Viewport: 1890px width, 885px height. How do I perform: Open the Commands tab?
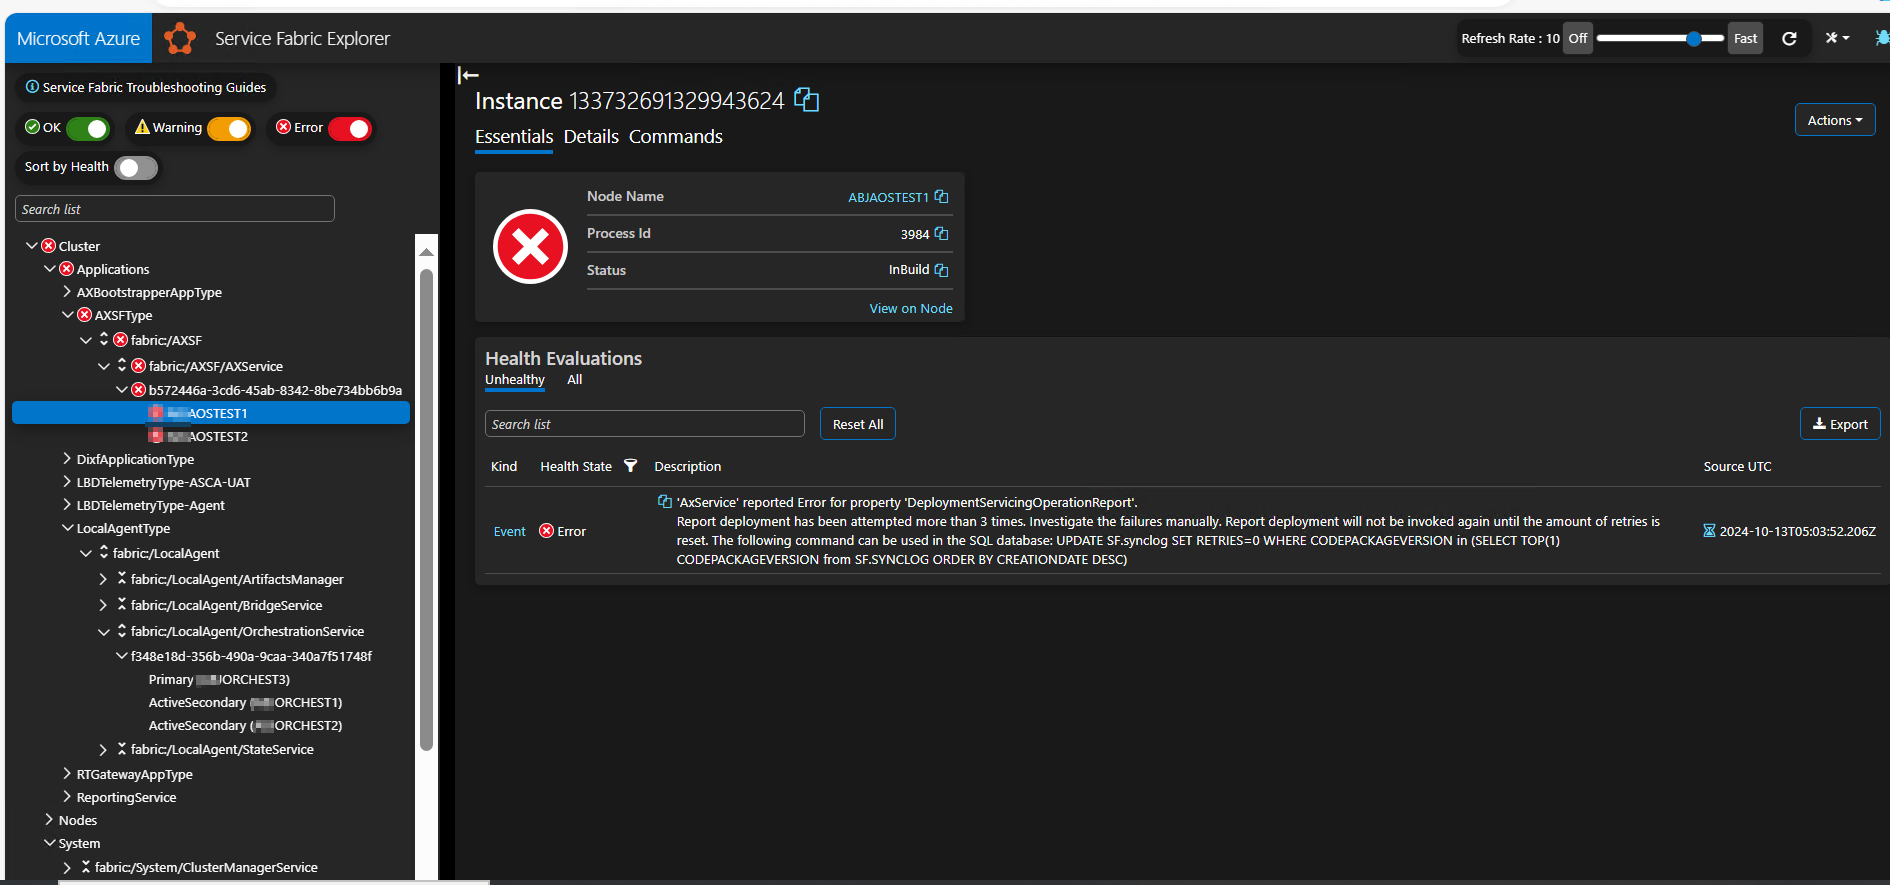676,137
